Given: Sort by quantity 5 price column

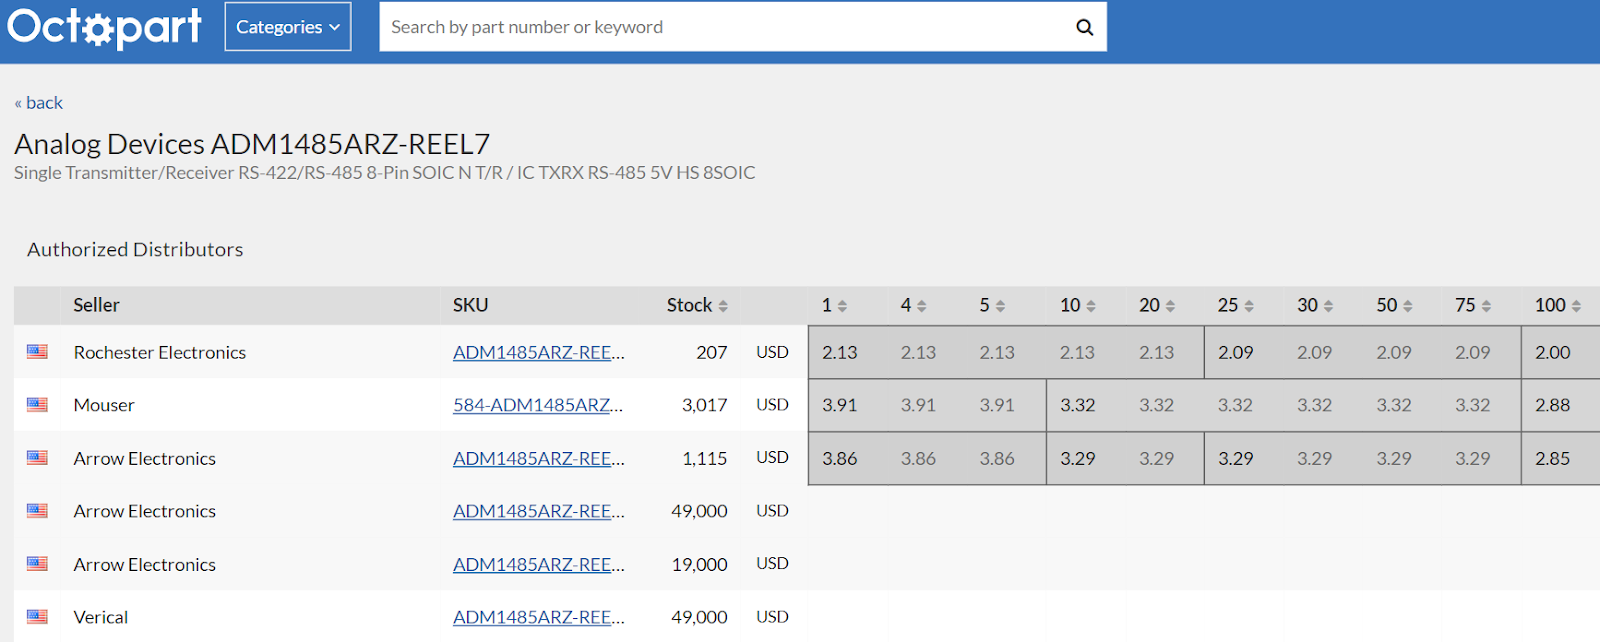Looking at the screenshot, I should click(992, 305).
